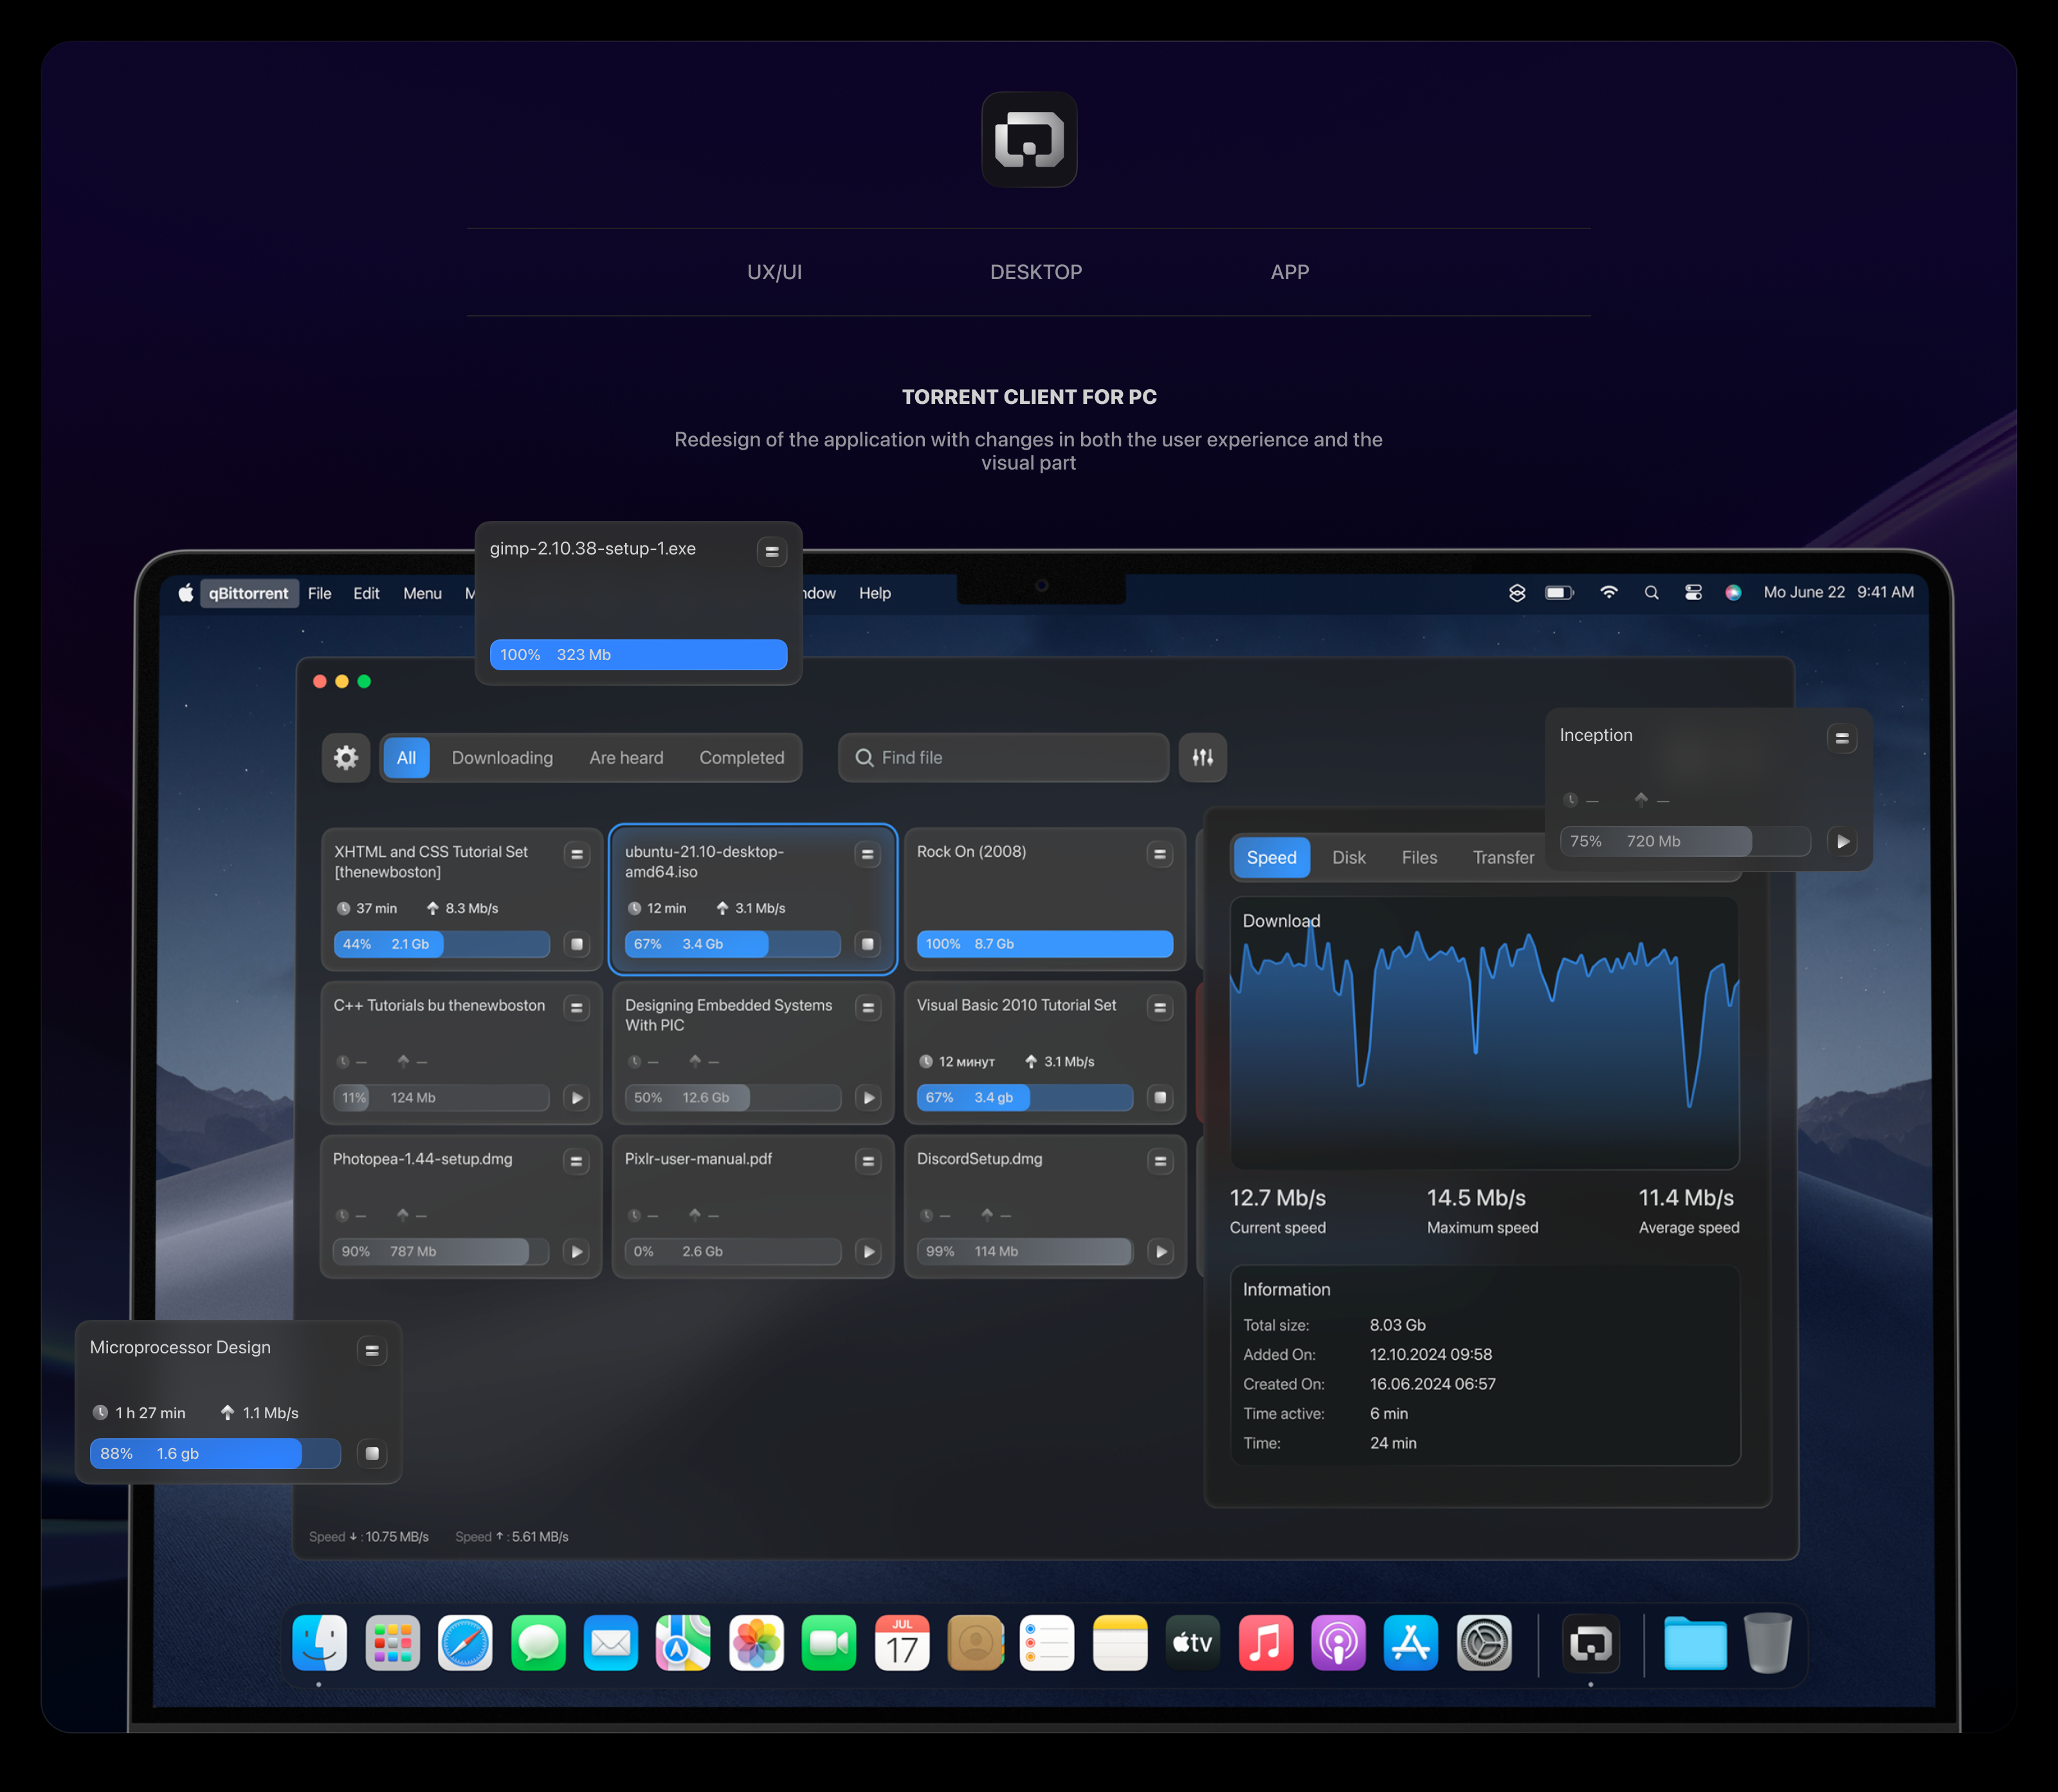2058x1792 pixels.
Task: Open the Disk tab in details panel
Action: tap(1348, 857)
